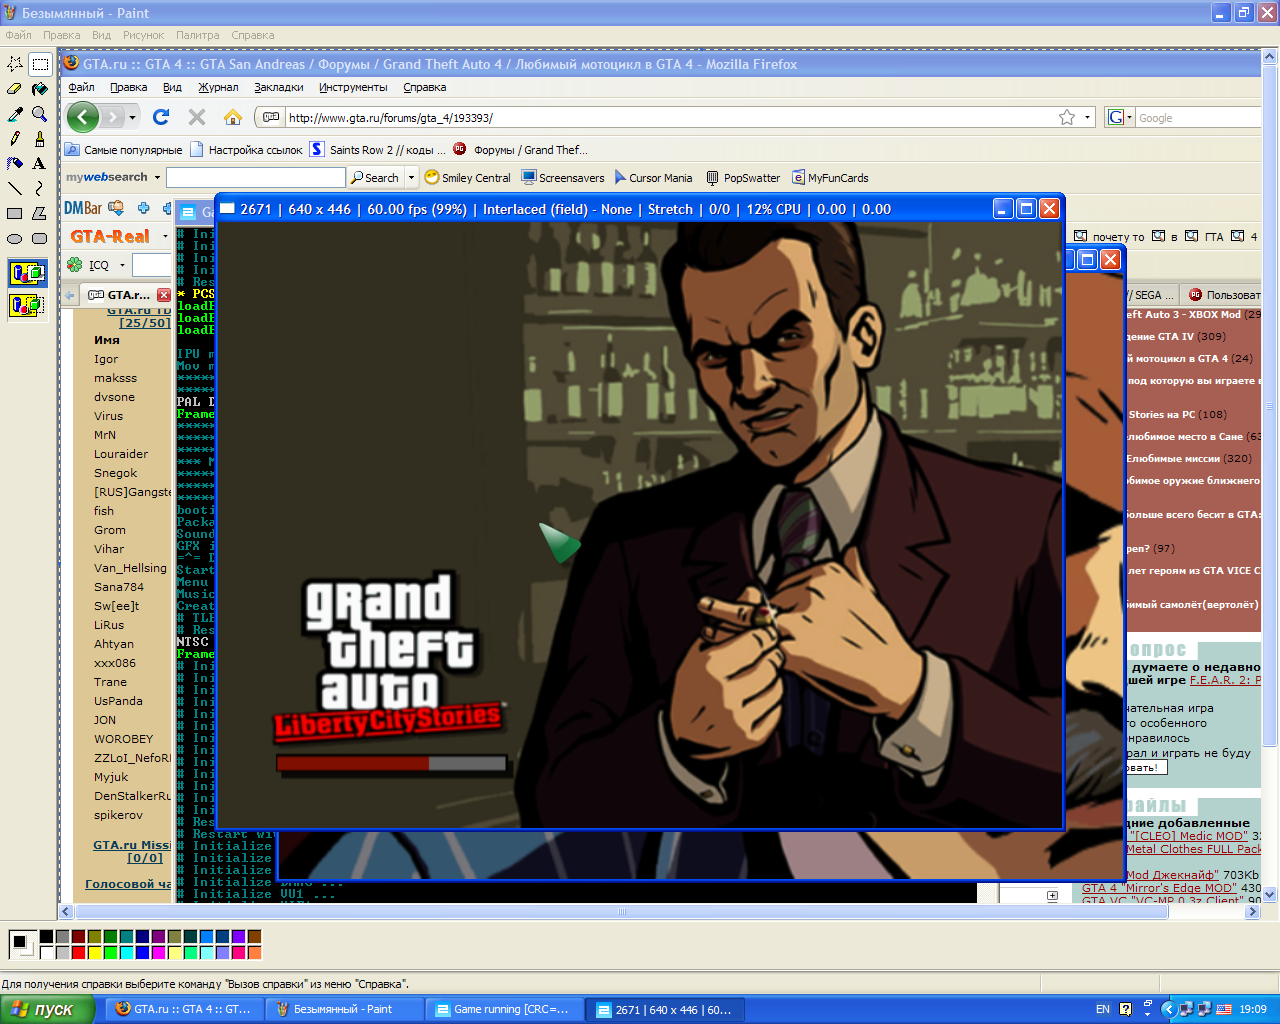Open the Файл menu in Paint
The width and height of the screenshot is (1280, 1024).
tap(18, 35)
